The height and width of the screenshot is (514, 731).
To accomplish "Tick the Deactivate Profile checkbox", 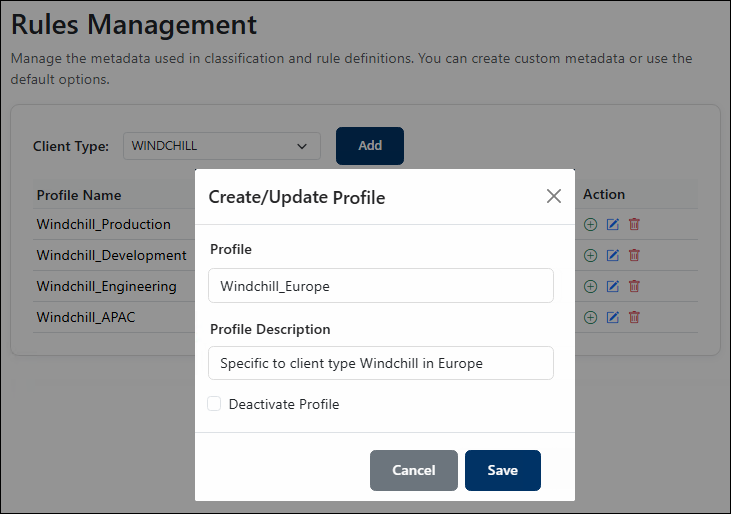I will [214, 404].
